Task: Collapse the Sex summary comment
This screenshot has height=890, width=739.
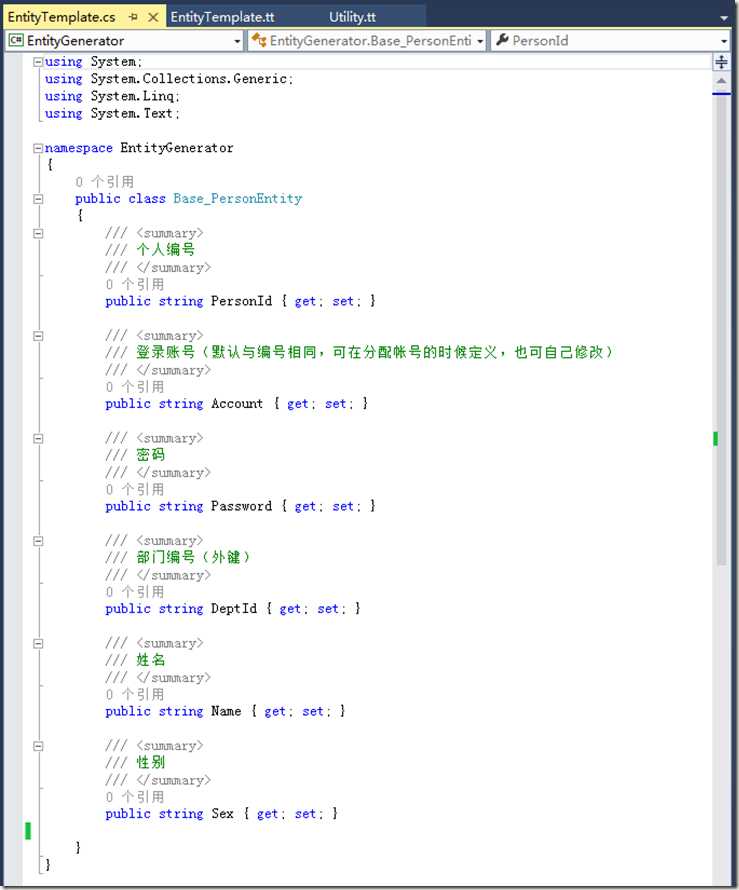Action: pos(38,746)
